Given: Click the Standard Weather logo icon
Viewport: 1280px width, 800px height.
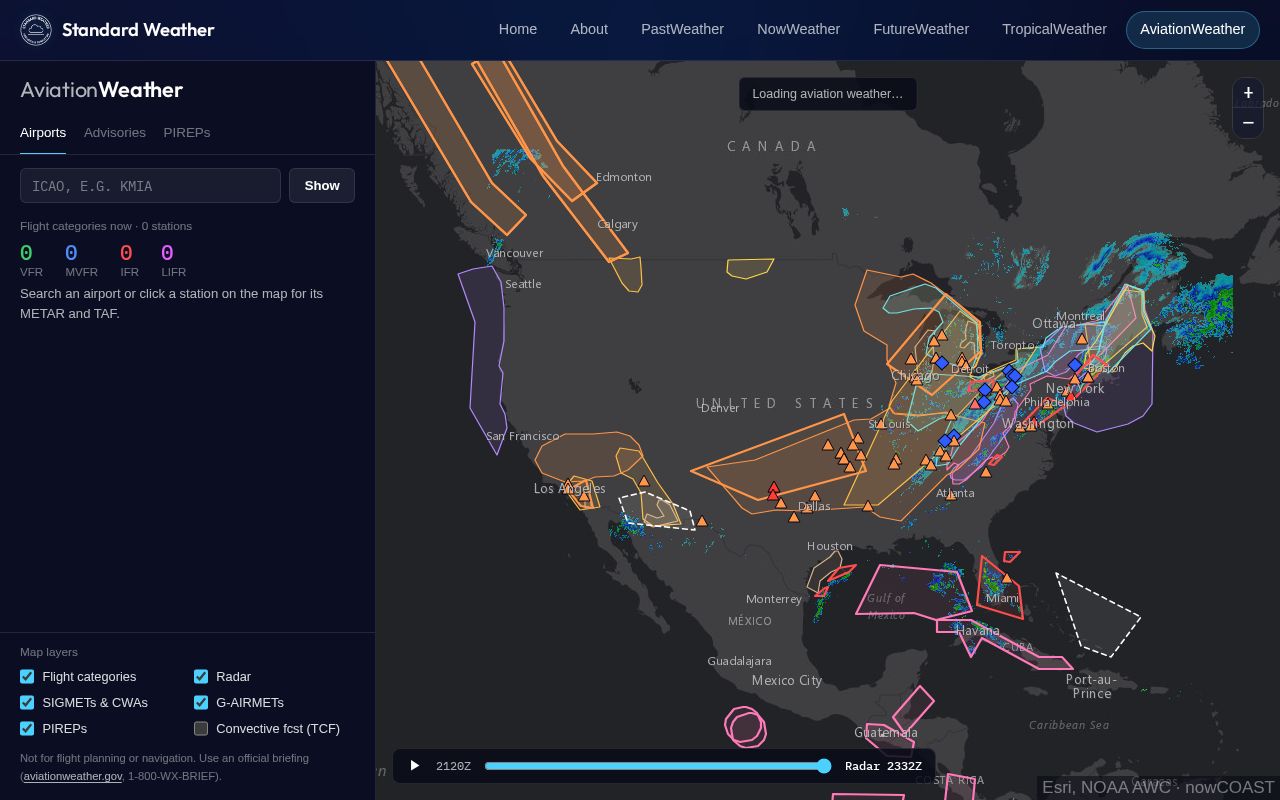Looking at the screenshot, I should point(36,30).
